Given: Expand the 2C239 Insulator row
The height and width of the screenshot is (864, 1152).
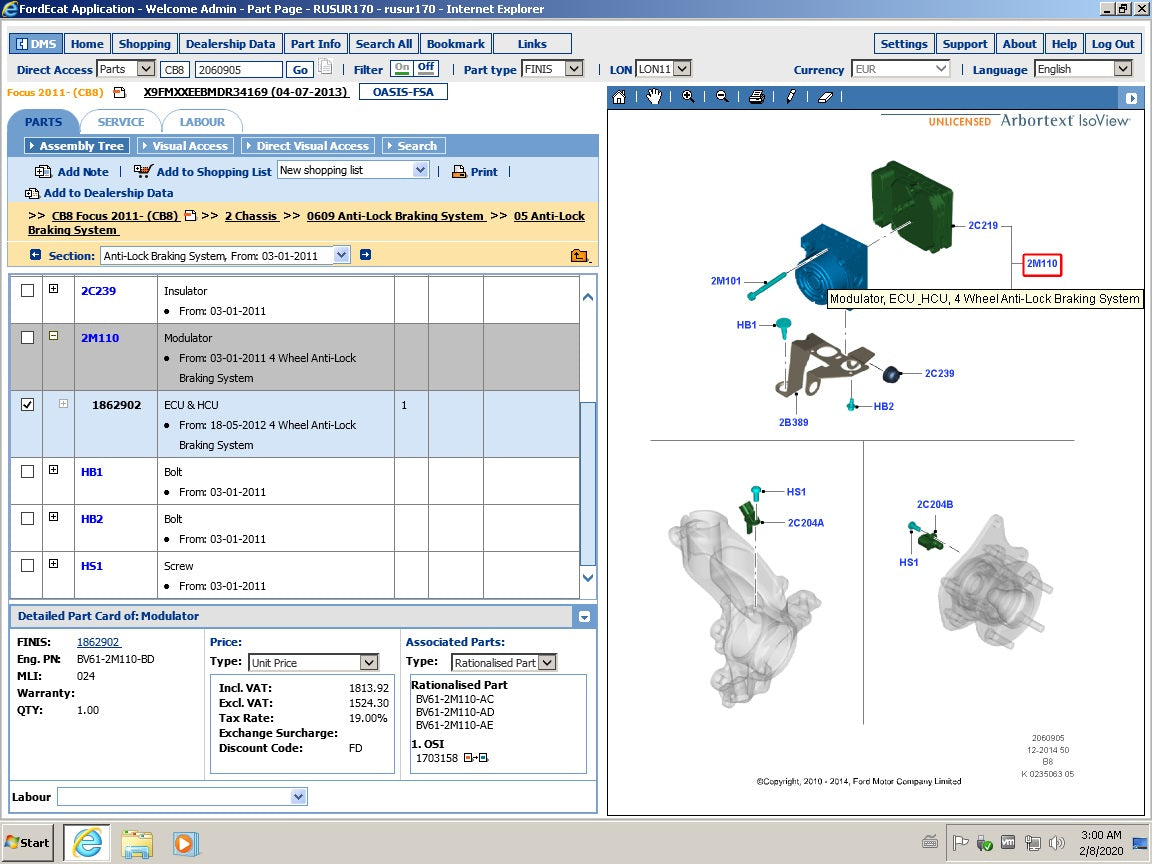Looking at the screenshot, I should 53,290.
